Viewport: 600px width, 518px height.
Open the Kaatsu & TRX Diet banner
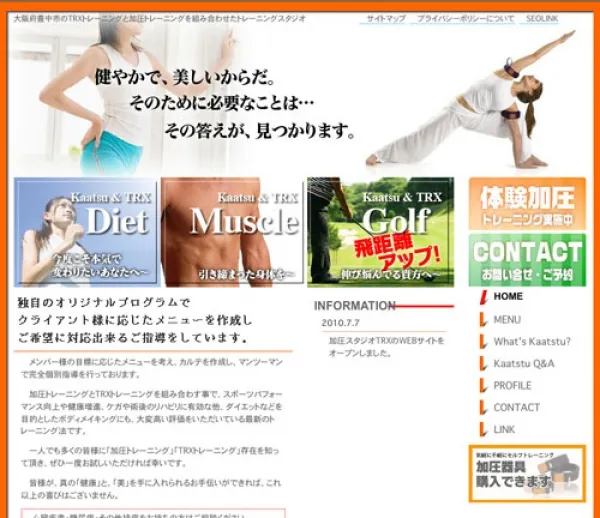(x=86, y=232)
